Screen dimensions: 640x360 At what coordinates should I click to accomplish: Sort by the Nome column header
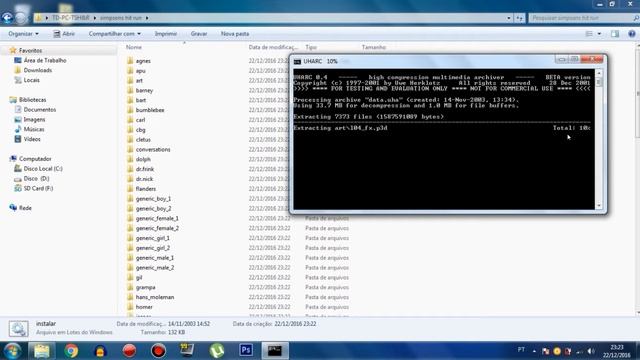133,47
